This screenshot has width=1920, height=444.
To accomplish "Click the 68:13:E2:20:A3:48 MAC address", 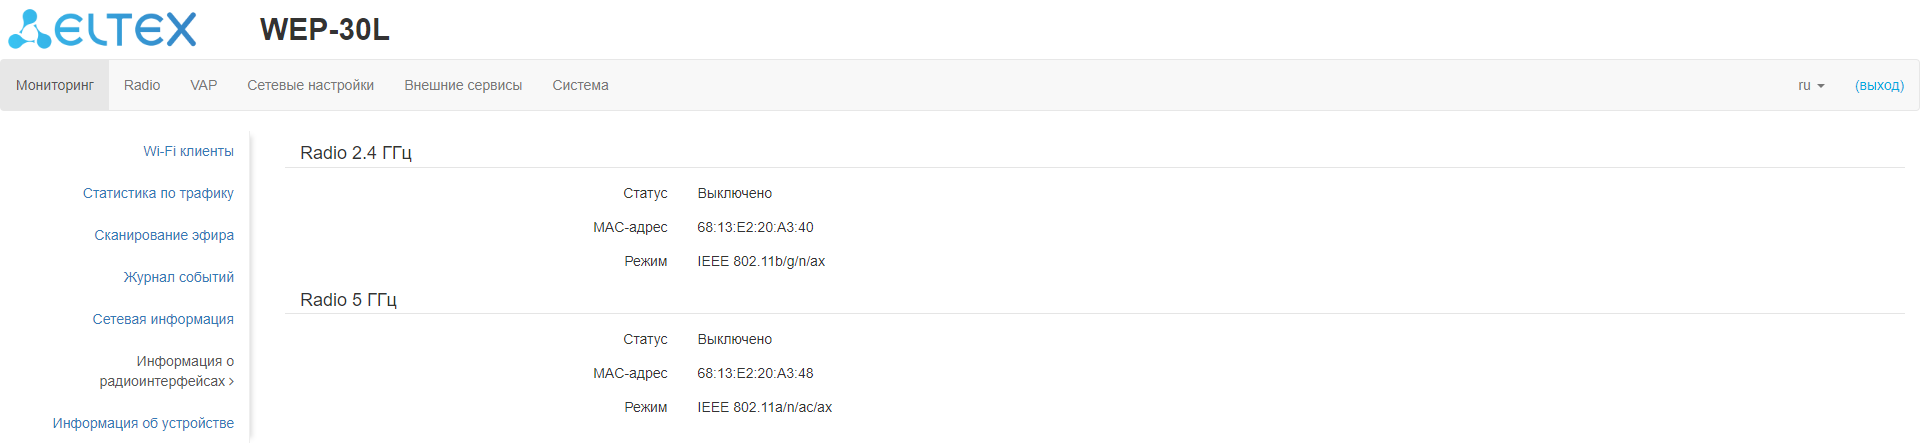I will [x=755, y=373].
